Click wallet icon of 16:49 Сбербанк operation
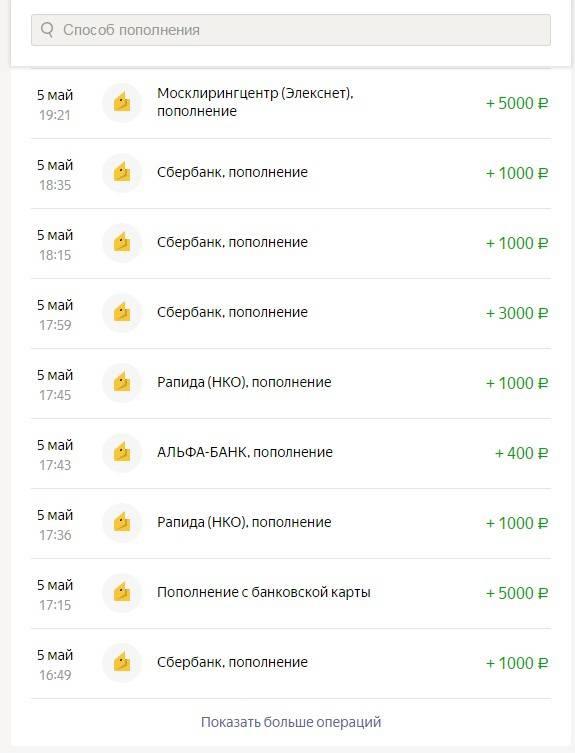Screen dimensions: 575x753 [122, 663]
